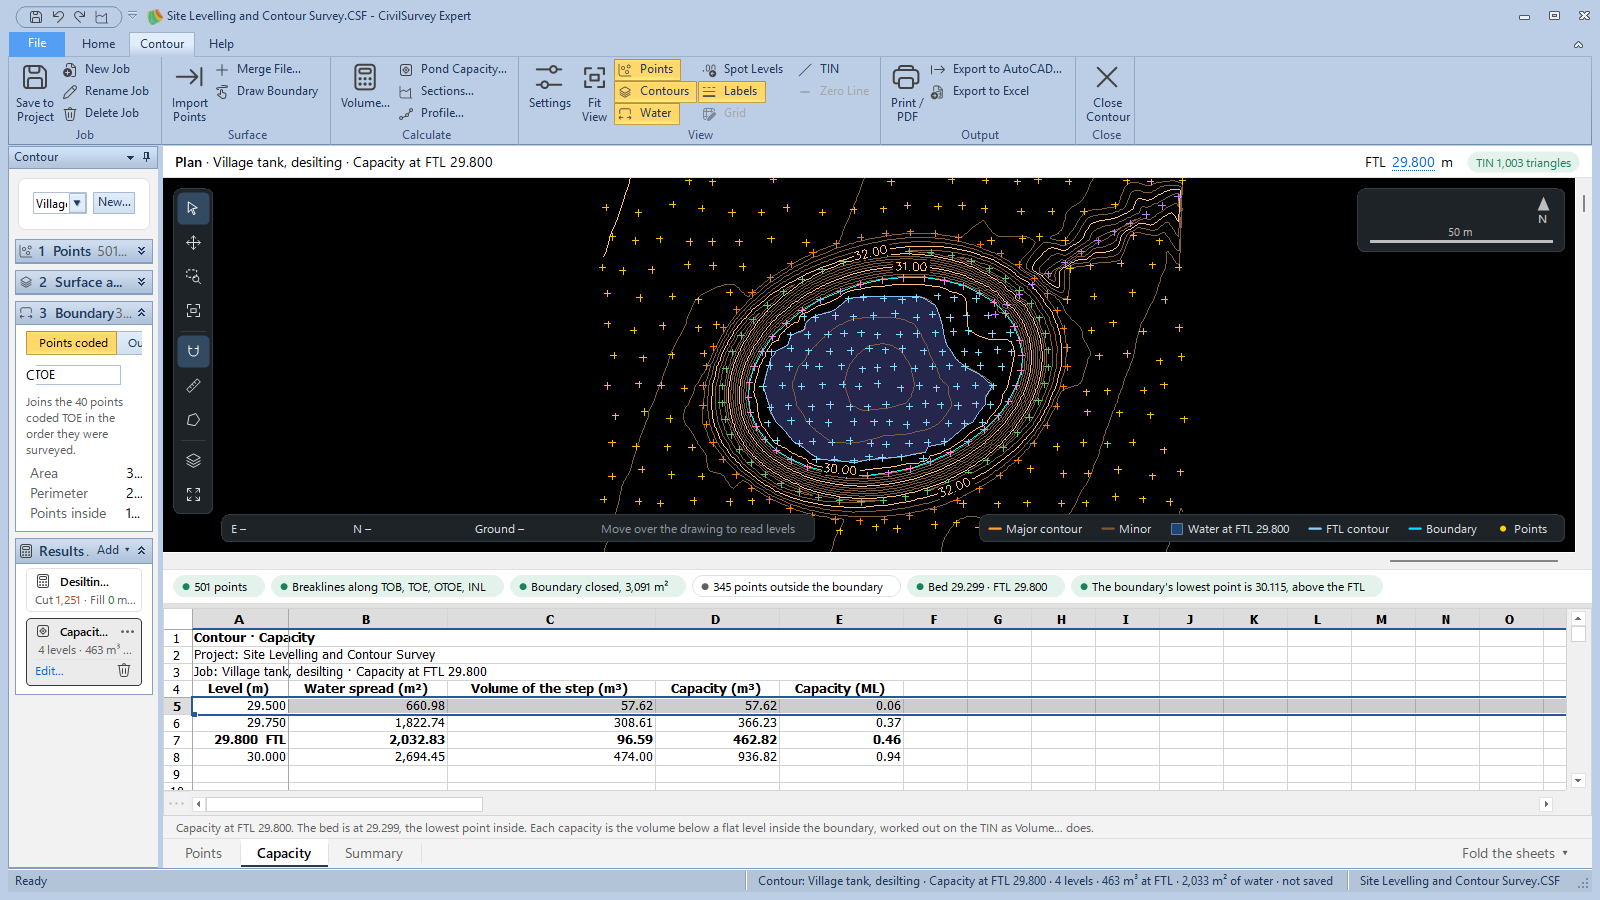Image resolution: width=1600 pixels, height=900 pixels.
Task: Click Export to AutoCAD...
Action: point(996,69)
